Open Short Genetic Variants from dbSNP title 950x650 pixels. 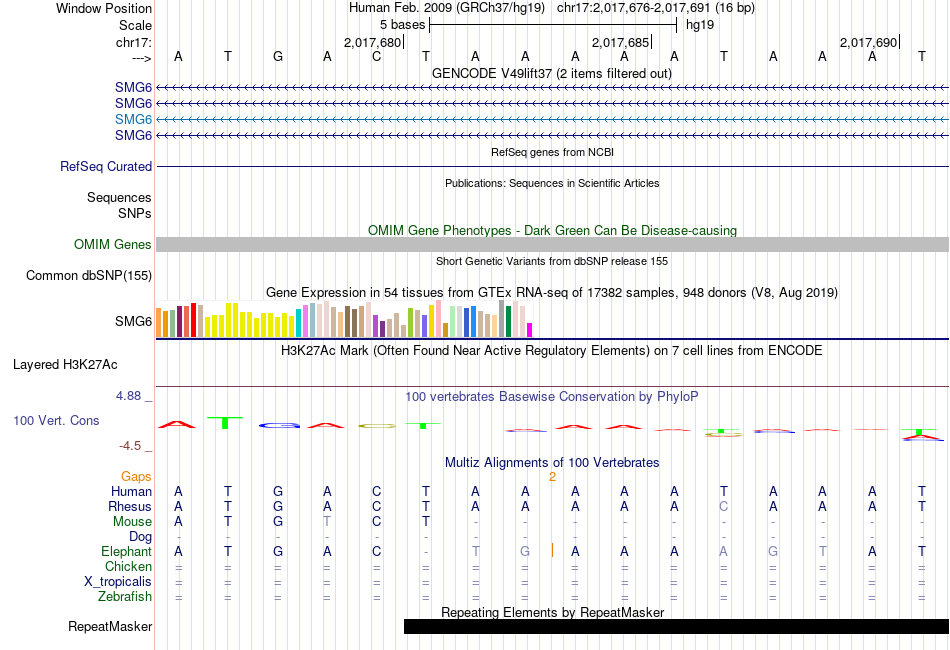[552, 261]
